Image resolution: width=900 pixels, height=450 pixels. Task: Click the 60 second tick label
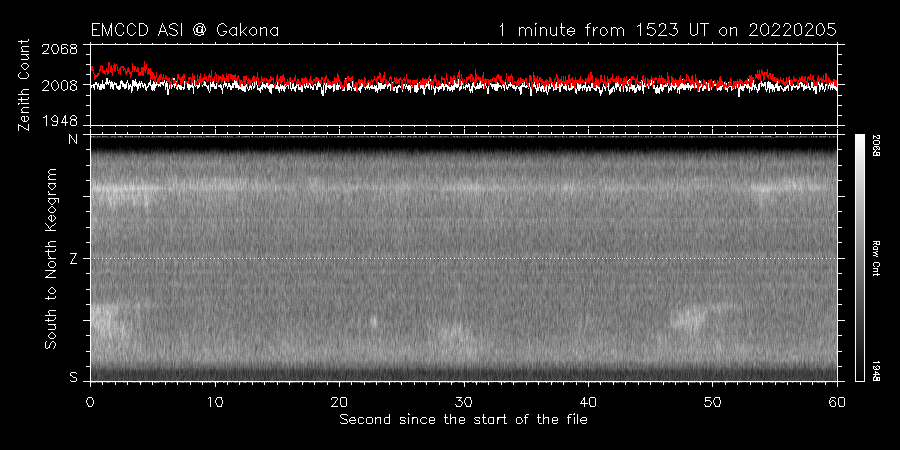tap(837, 401)
